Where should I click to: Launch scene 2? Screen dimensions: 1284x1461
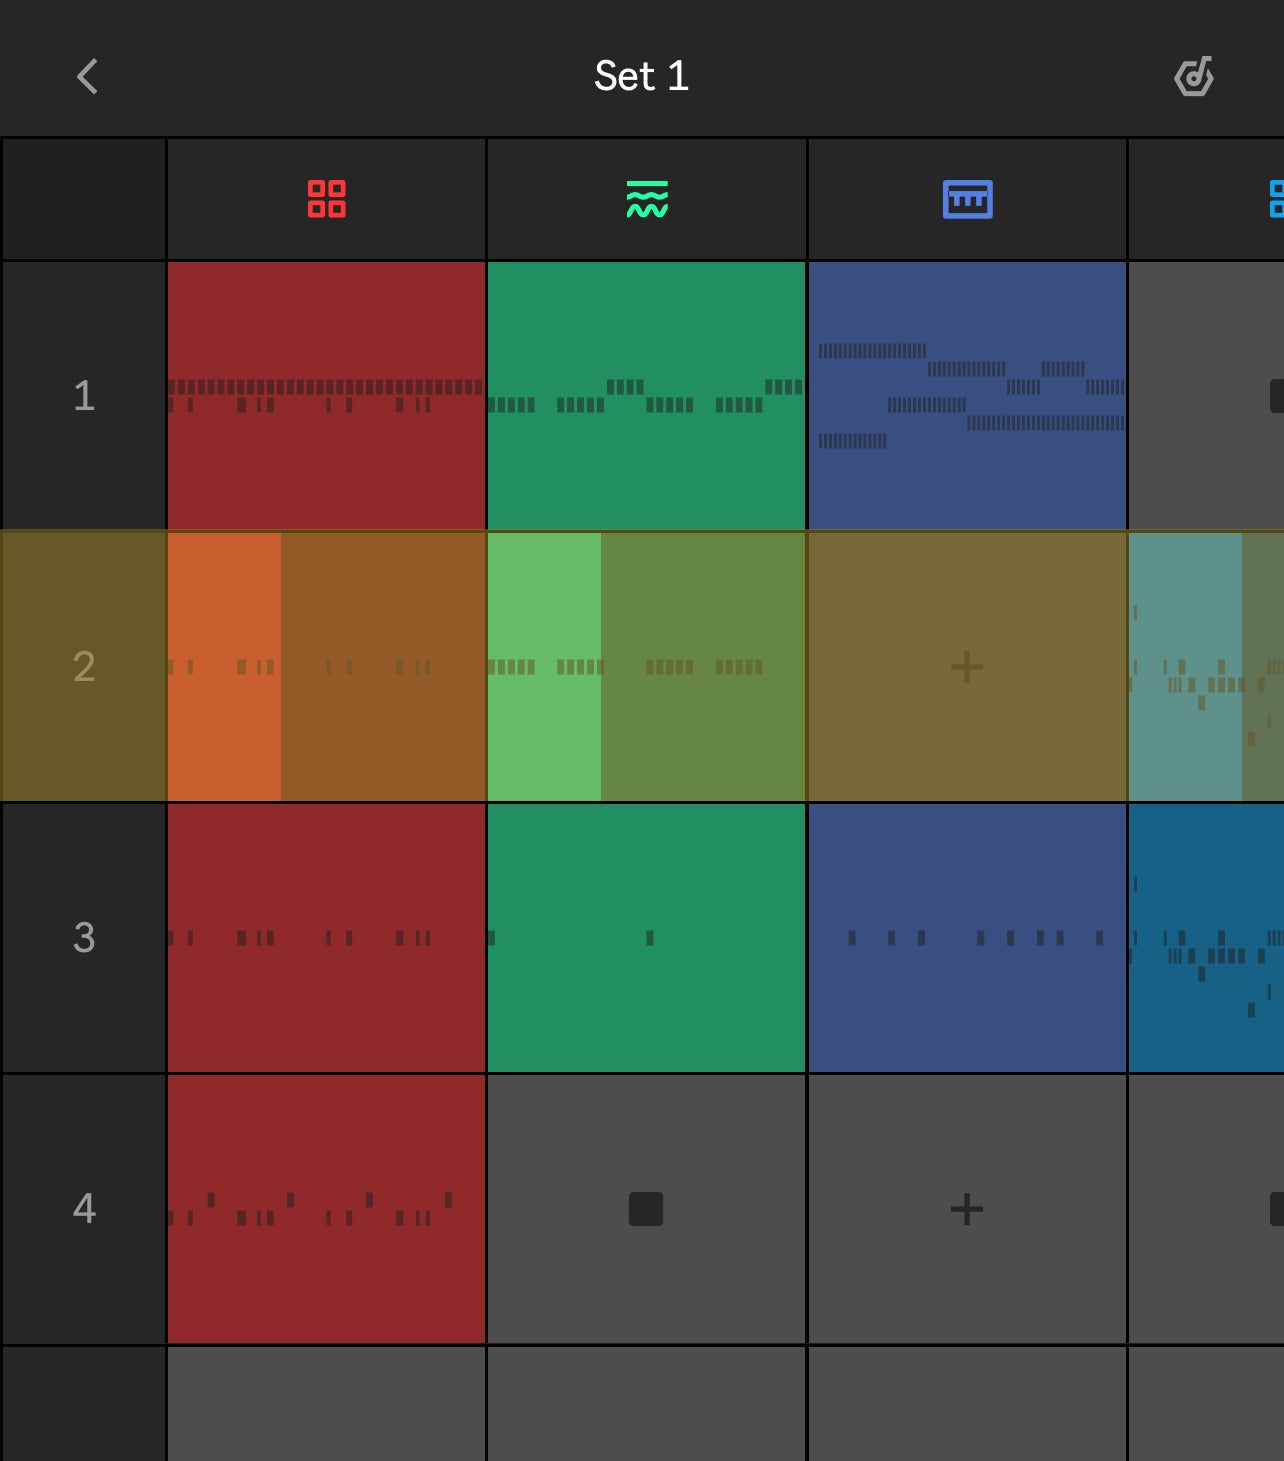(x=84, y=667)
